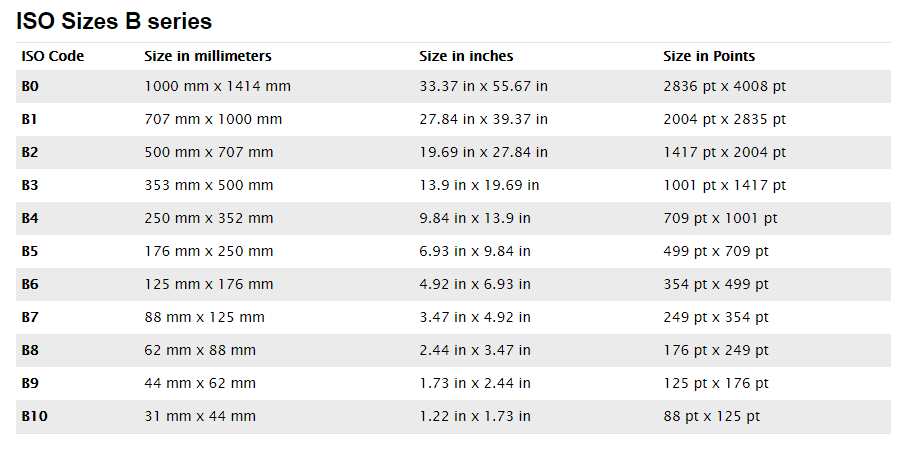Click the B0 row code cell
Screen dimensions: 907x450
coord(30,86)
